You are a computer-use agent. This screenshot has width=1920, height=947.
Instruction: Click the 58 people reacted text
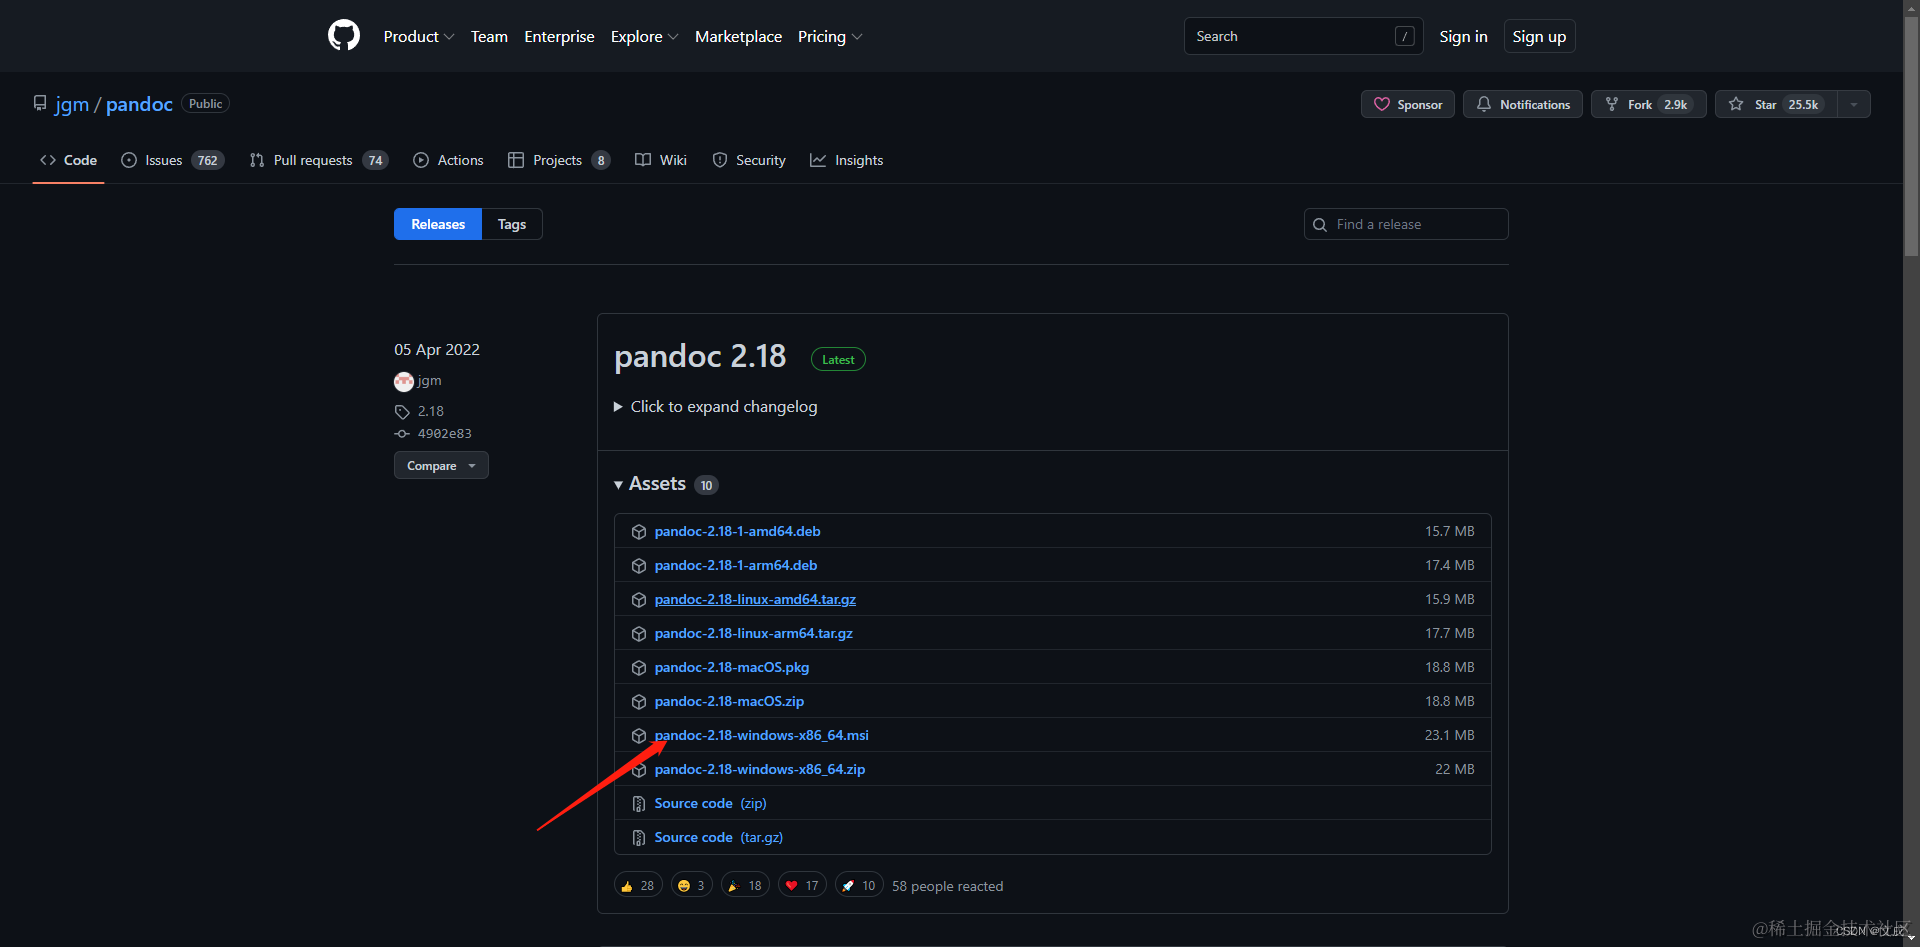947,886
